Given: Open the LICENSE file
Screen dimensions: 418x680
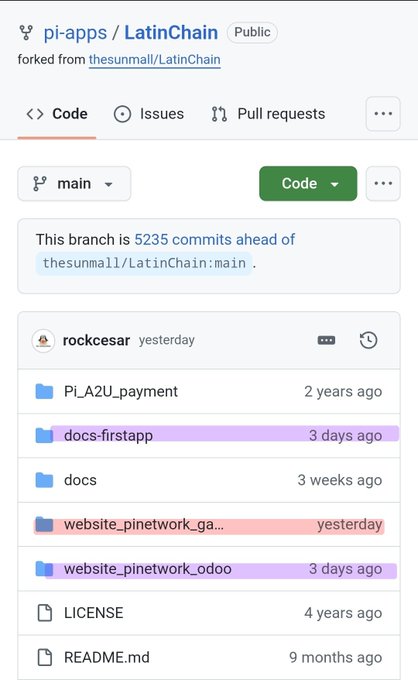Looking at the screenshot, I should tap(94, 613).
